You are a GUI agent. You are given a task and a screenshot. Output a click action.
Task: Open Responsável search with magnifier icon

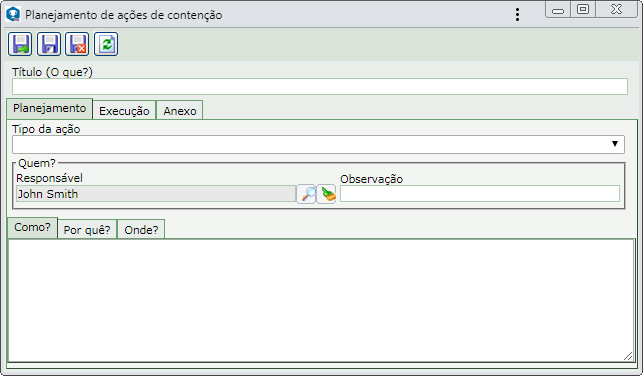[306, 194]
